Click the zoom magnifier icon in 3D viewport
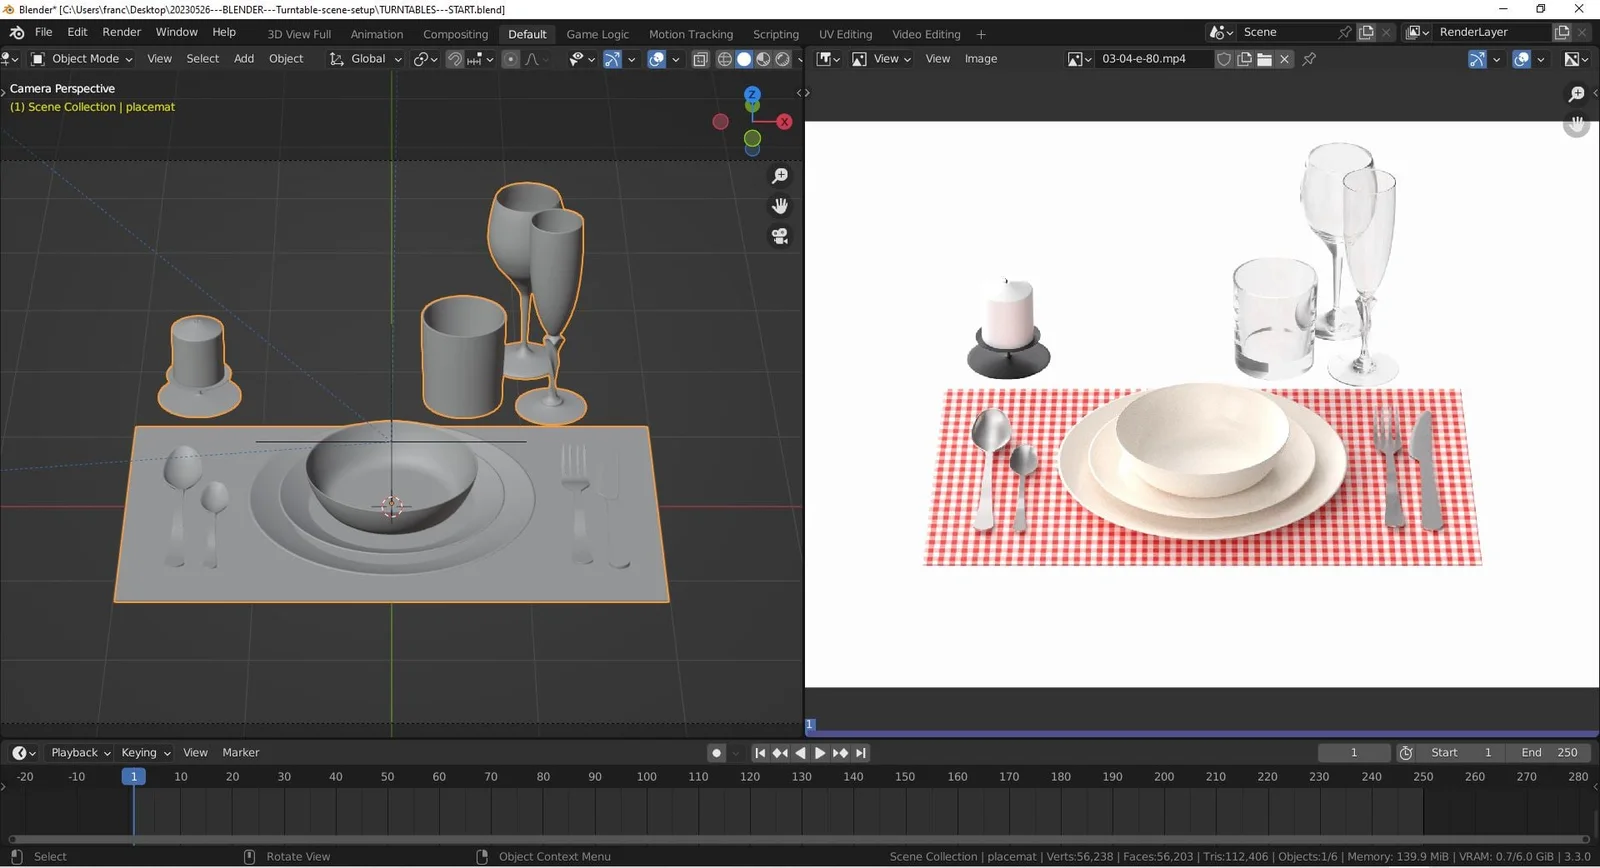 point(780,176)
